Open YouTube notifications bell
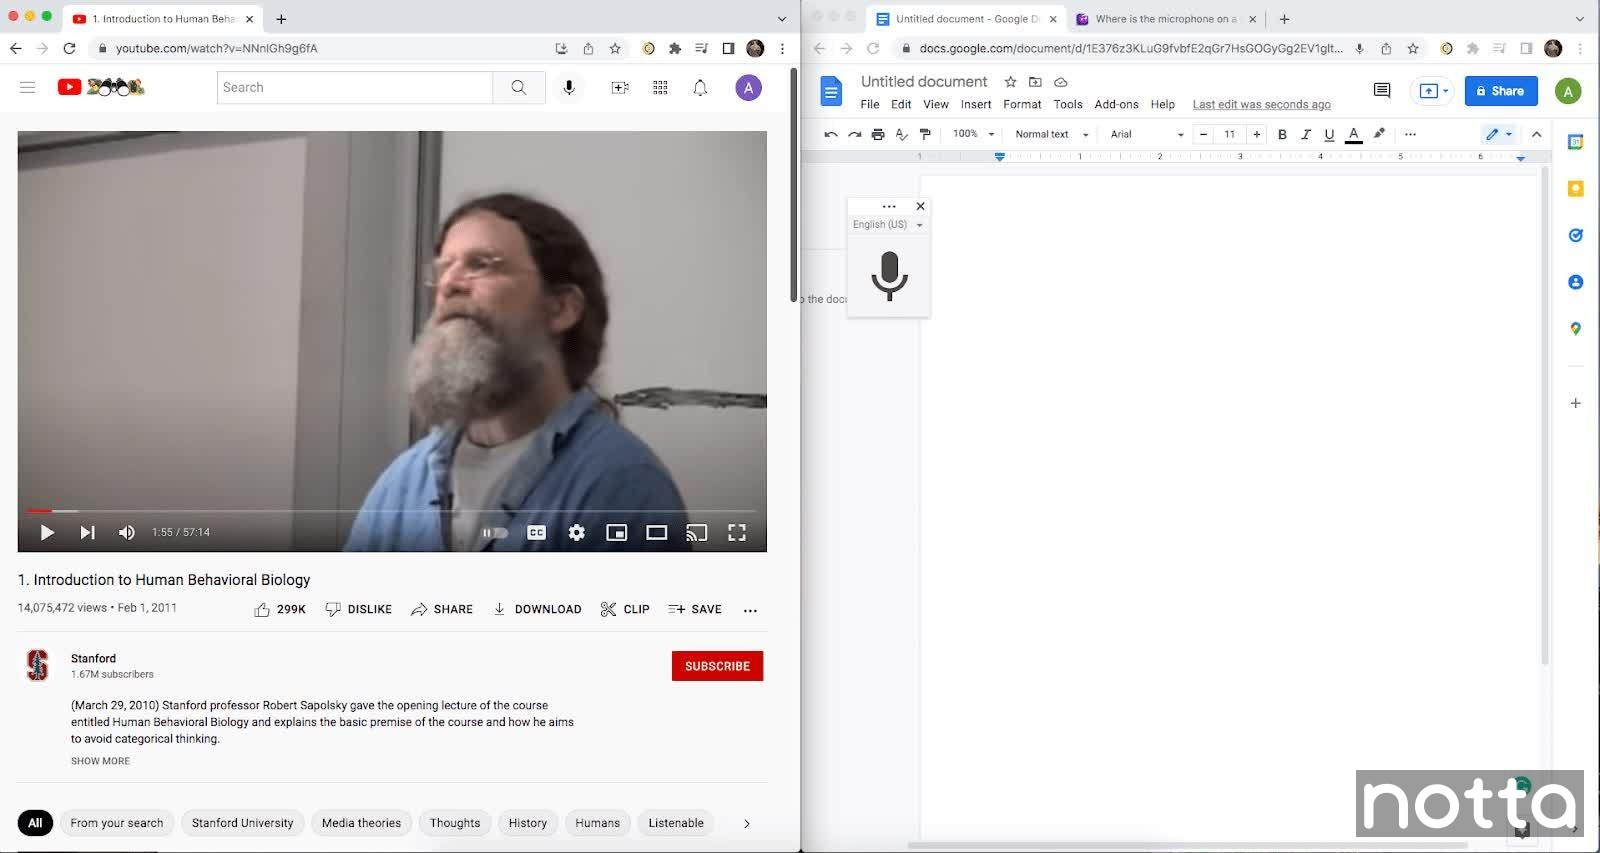This screenshot has width=1600, height=853. coord(700,88)
